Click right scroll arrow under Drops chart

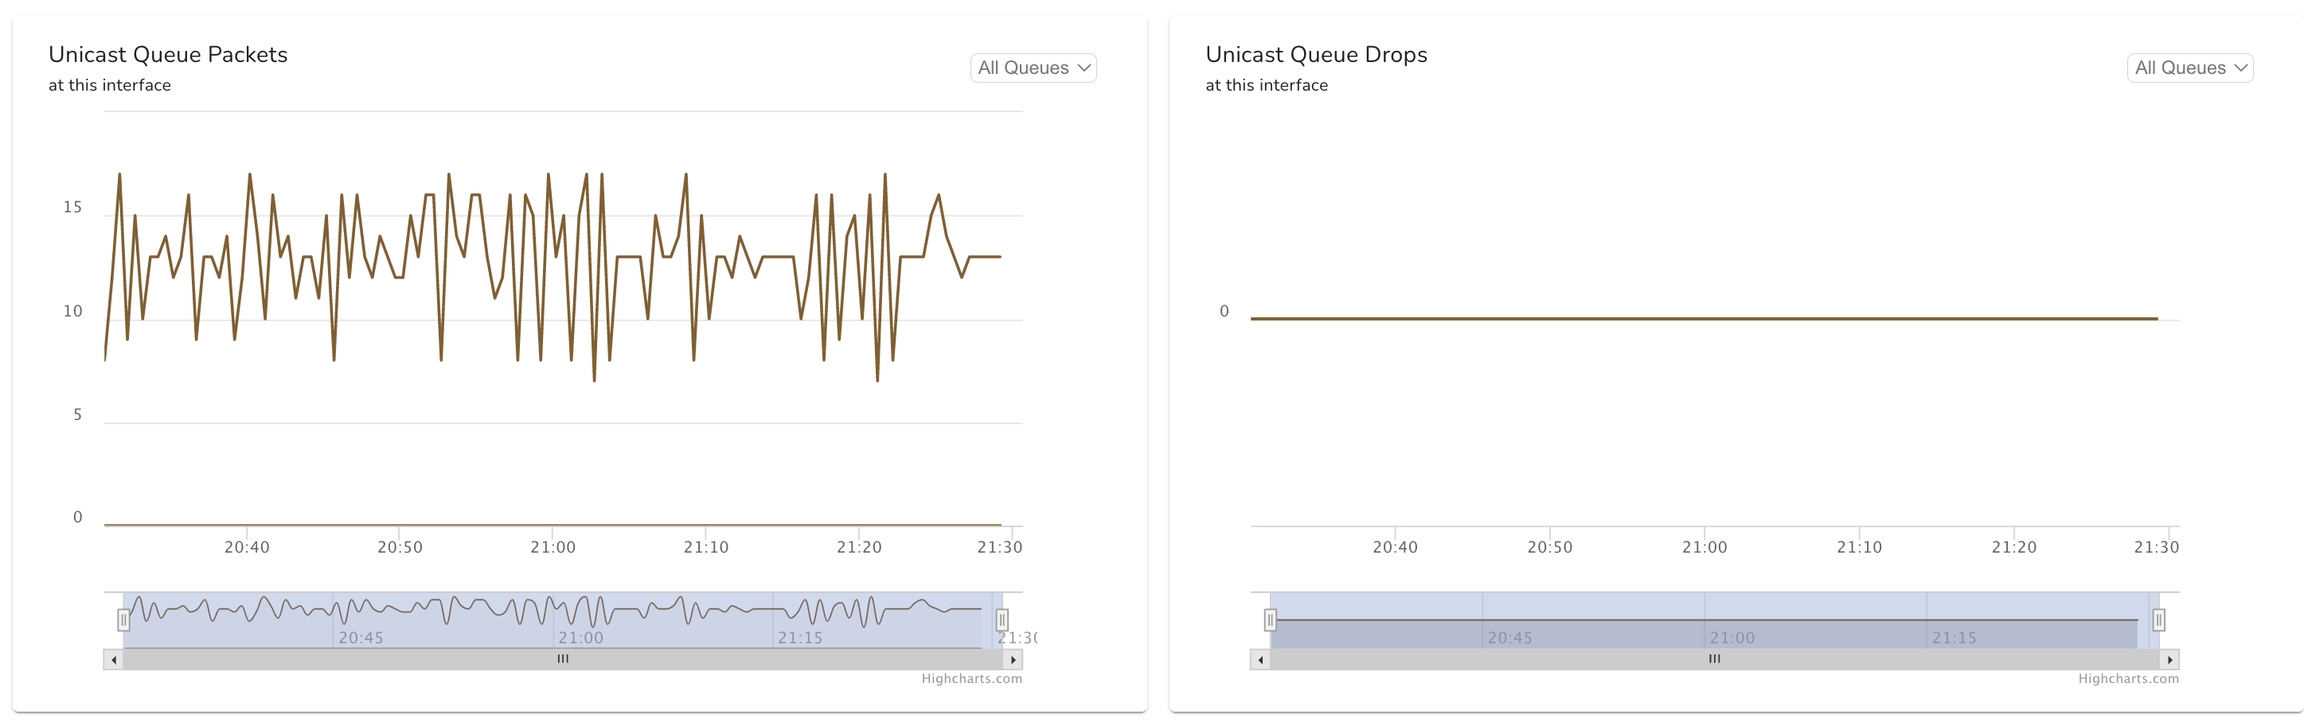tap(2169, 660)
